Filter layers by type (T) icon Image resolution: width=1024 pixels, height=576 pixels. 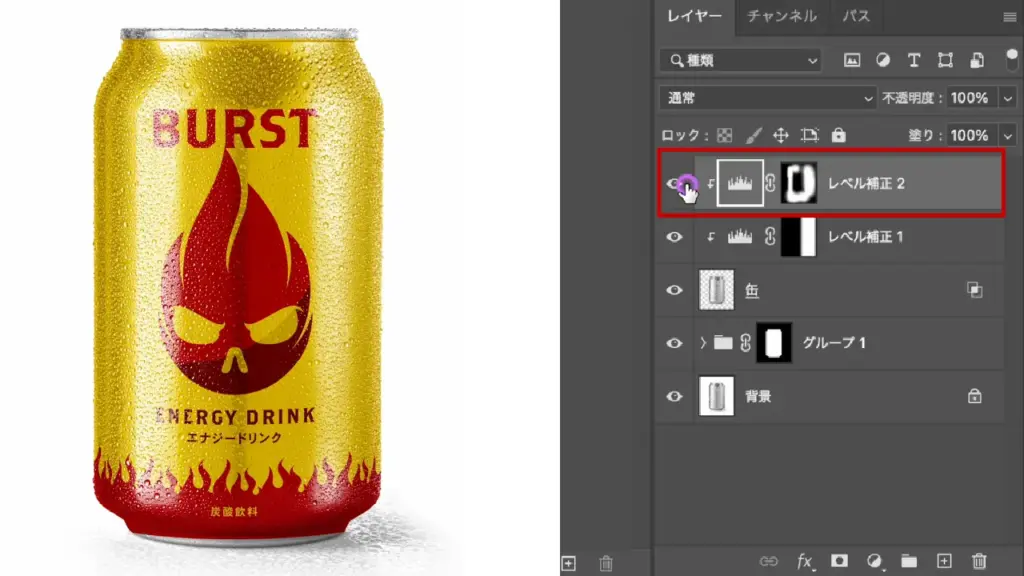click(913, 60)
